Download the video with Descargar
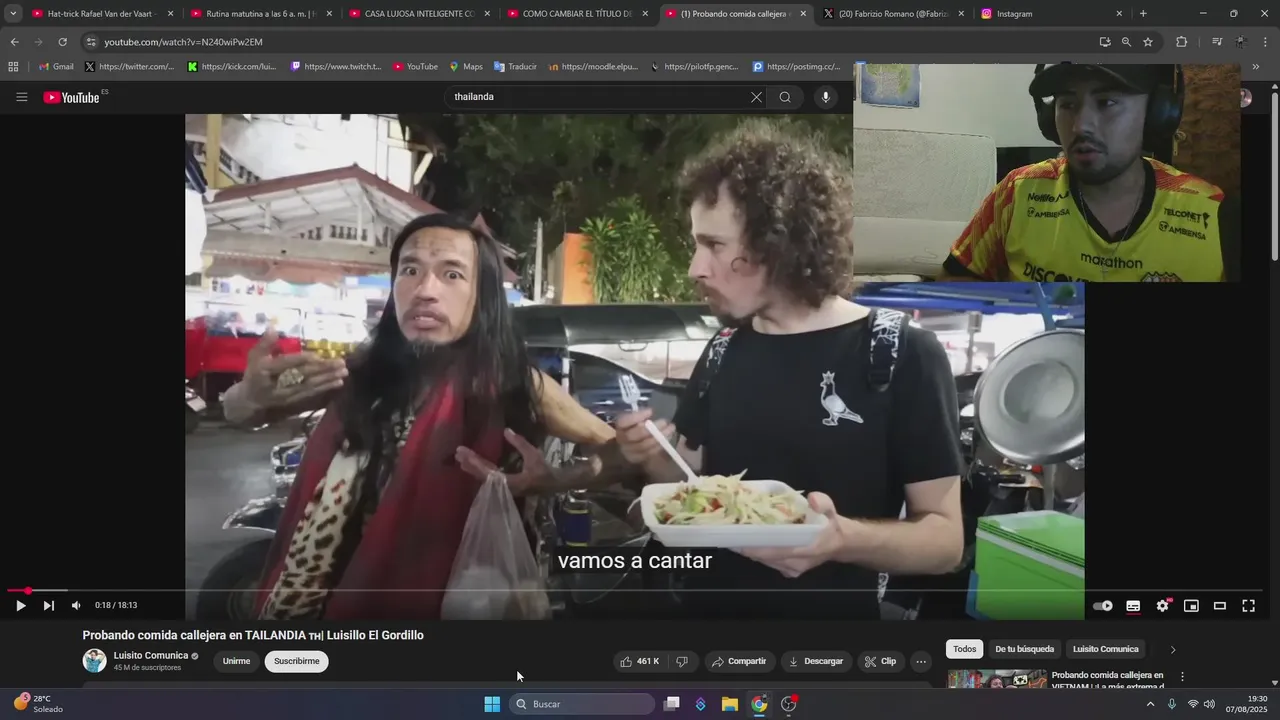Image resolution: width=1280 pixels, height=720 pixels. click(816, 661)
